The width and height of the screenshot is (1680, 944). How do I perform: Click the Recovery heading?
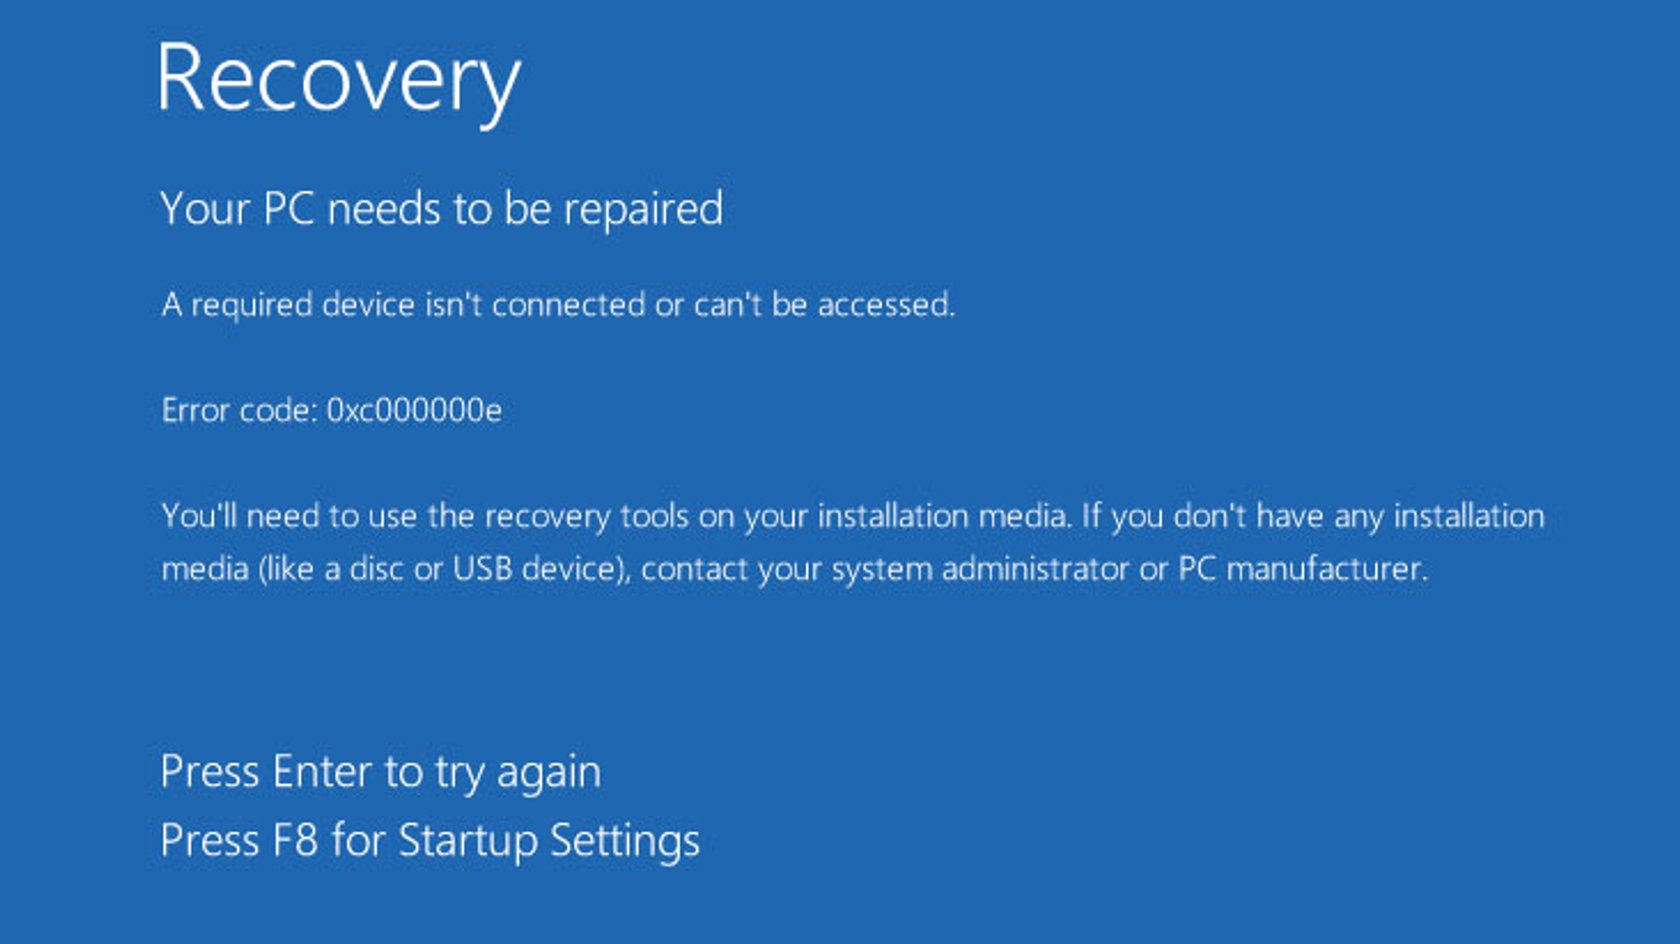(x=339, y=82)
